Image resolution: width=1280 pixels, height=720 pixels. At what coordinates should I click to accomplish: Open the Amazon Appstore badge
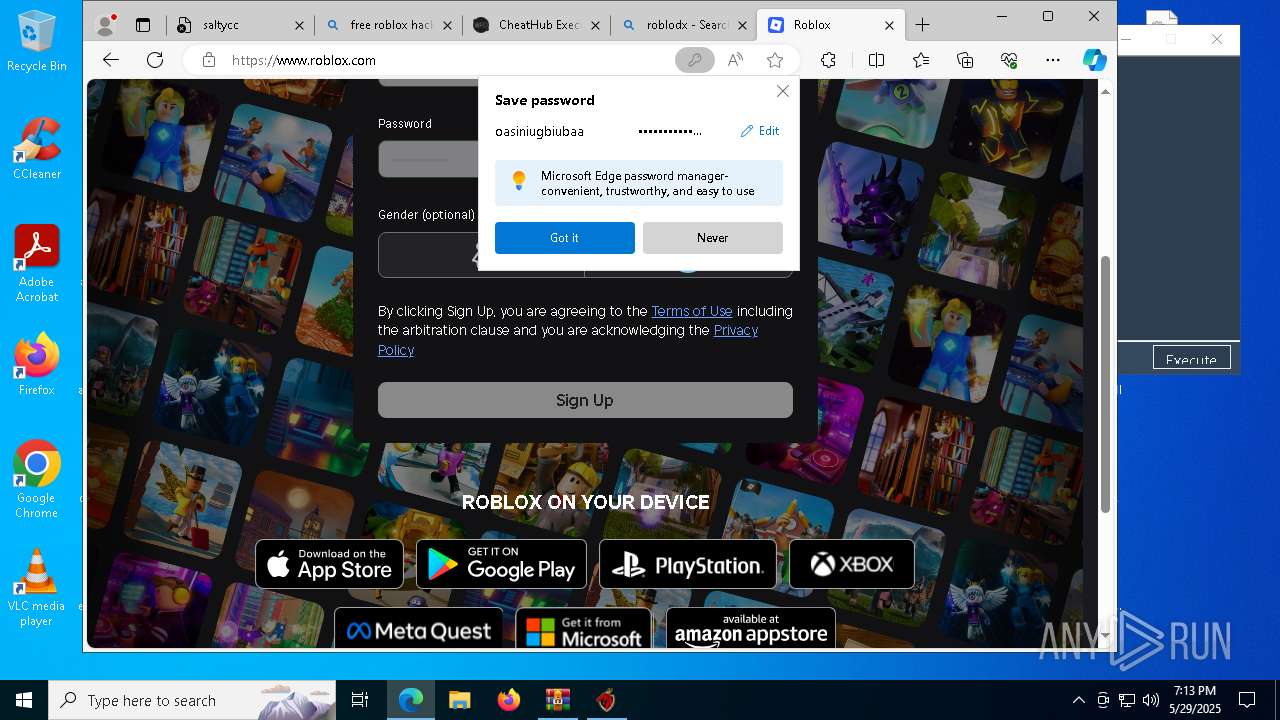pos(751,629)
